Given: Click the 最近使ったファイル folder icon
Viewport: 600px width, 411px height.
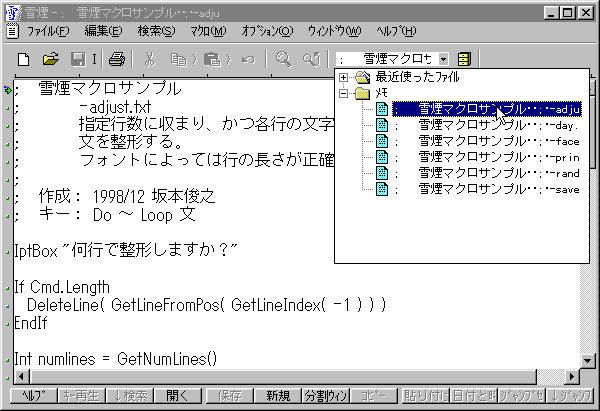Looking at the screenshot, I should 362,77.
